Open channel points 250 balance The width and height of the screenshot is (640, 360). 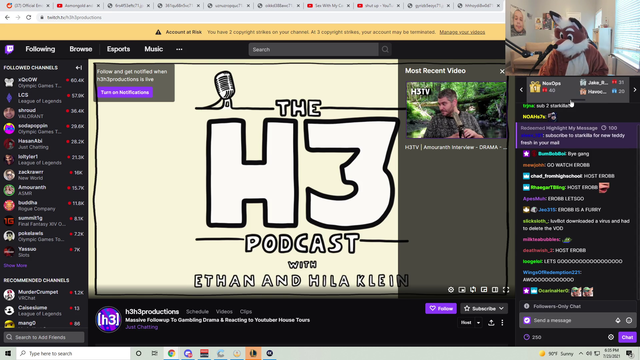533,337
